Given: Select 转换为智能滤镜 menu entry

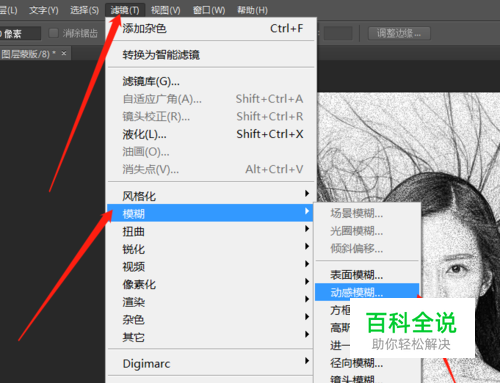Looking at the screenshot, I should click(x=211, y=55).
